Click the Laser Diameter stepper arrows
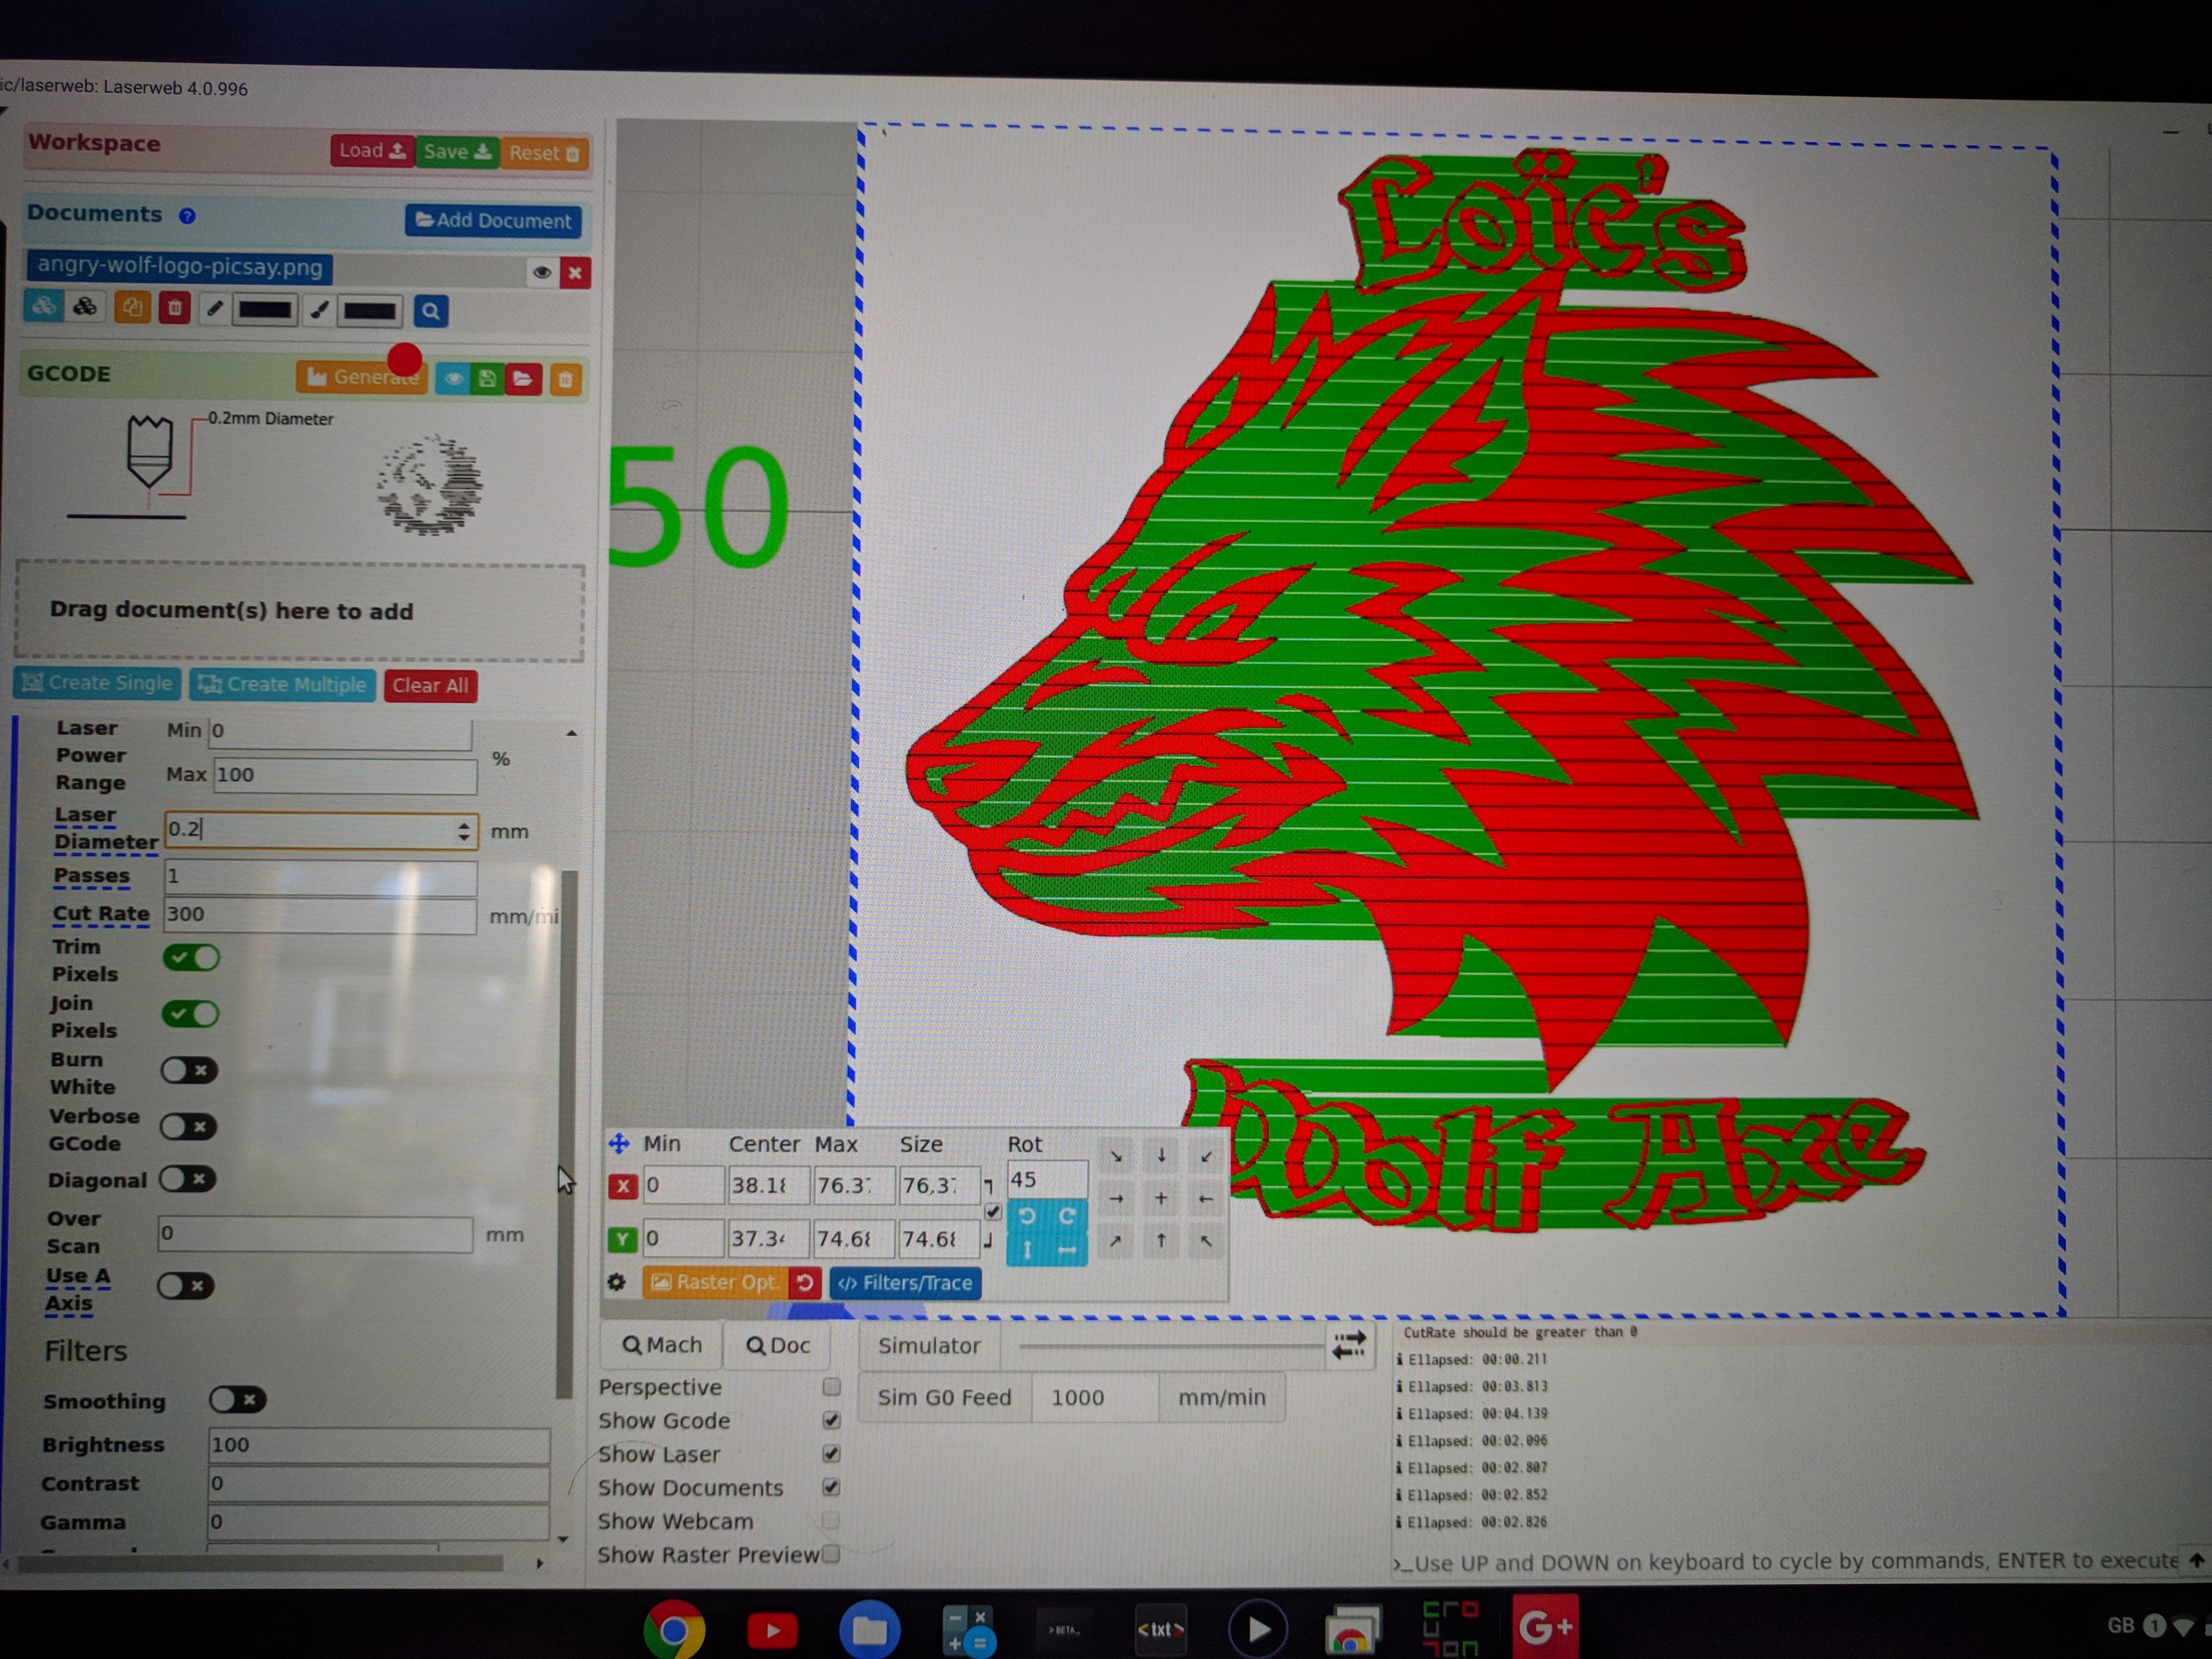Screen dimensions: 2212x1659 (x=463, y=831)
